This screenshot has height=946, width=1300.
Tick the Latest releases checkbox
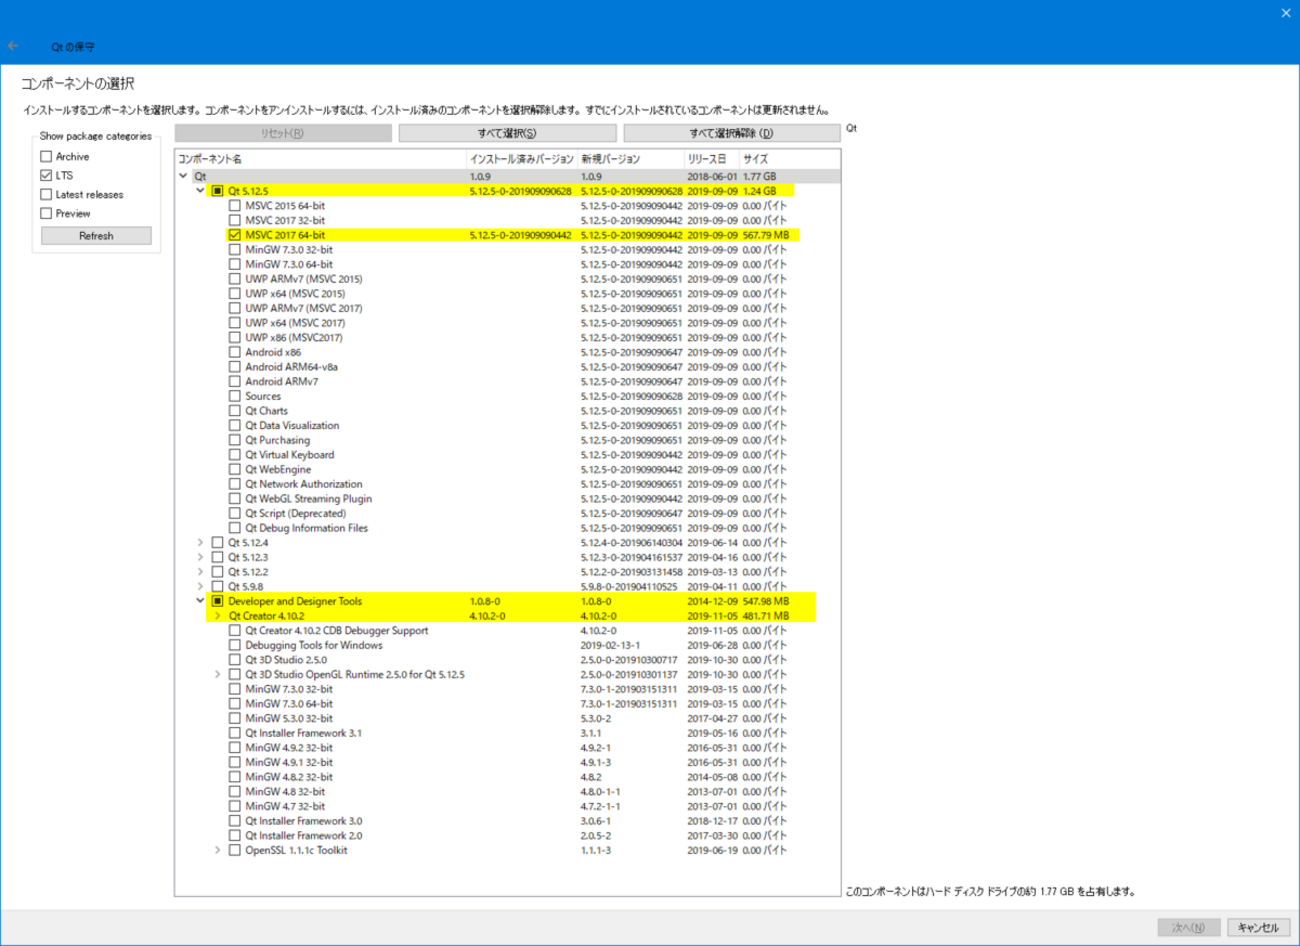tap(46, 194)
